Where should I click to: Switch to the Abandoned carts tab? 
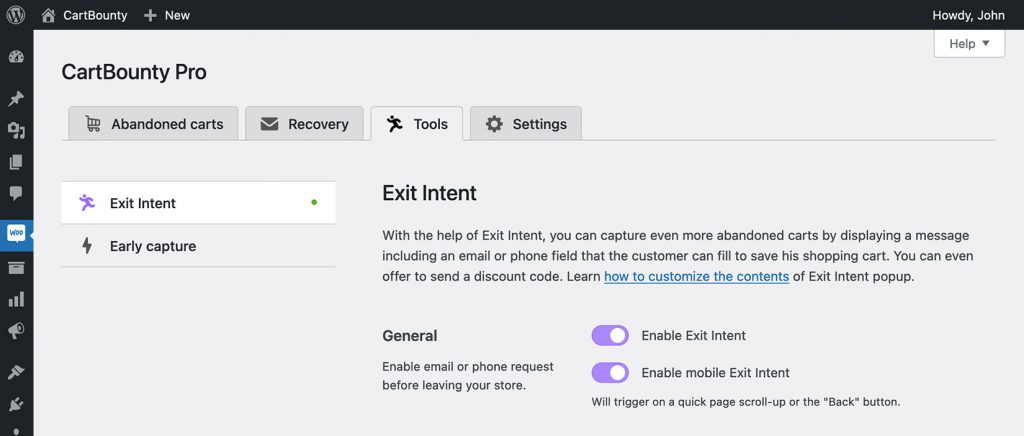tap(153, 124)
